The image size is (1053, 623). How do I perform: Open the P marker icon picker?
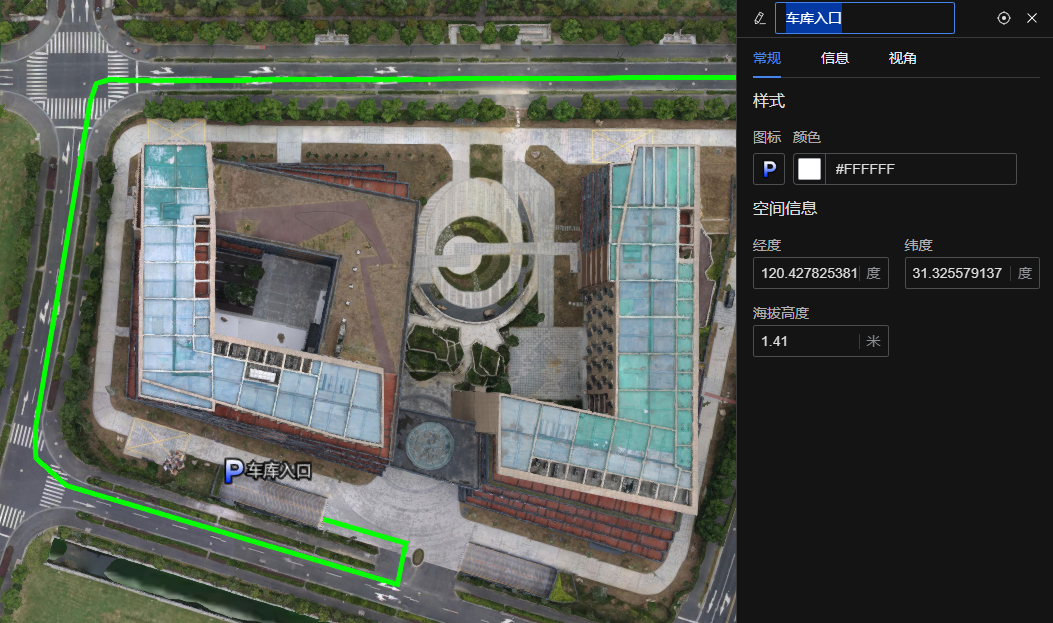point(769,169)
